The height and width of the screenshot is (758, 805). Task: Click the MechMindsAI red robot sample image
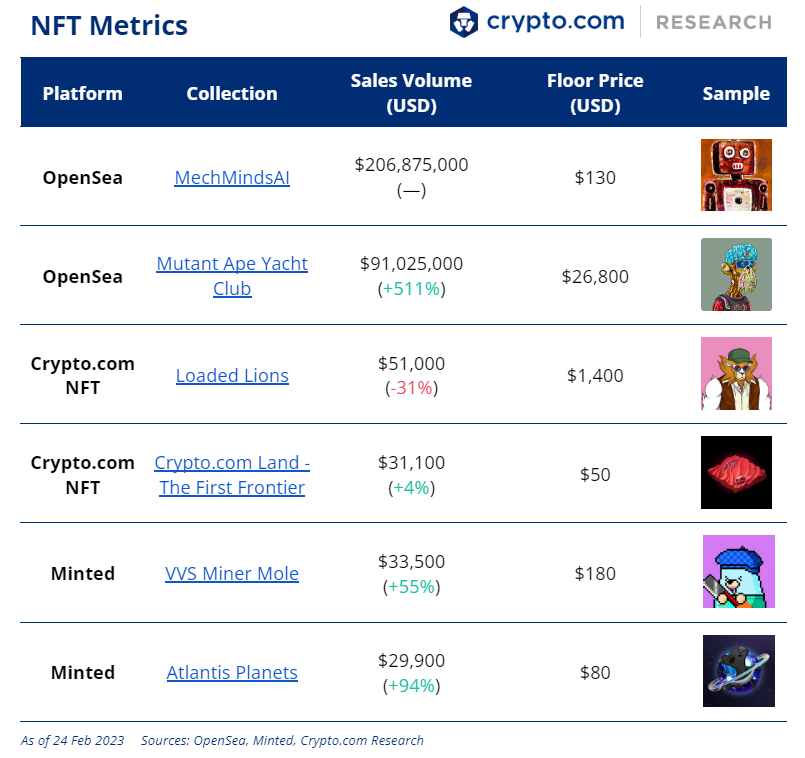coord(736,175)
